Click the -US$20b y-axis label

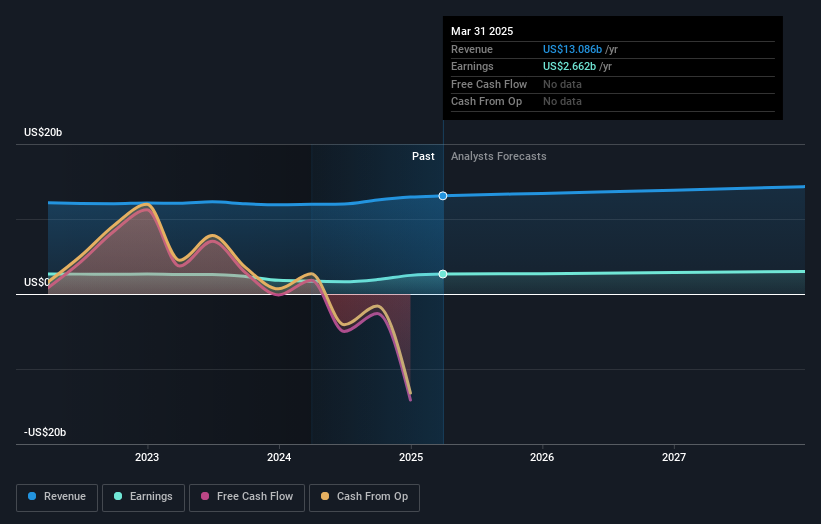click(x=45, y=432)
